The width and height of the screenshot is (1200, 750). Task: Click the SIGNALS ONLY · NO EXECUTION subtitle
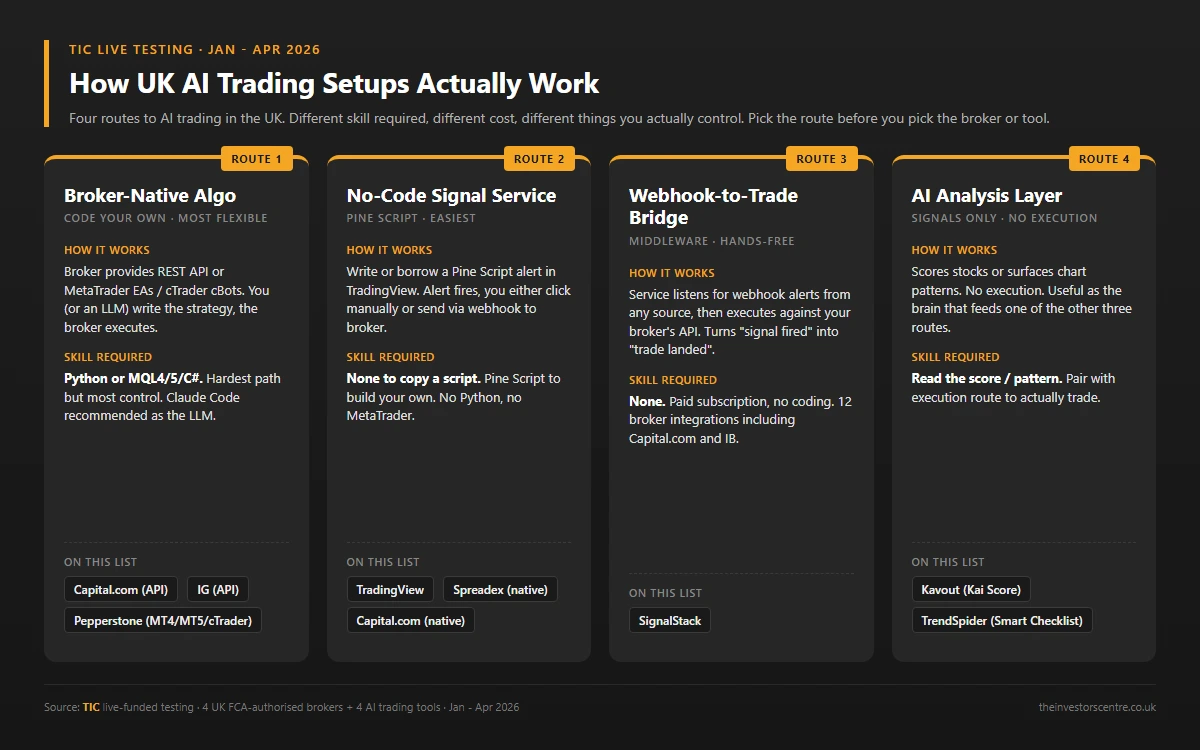pyautogui.click(x=1004, y=218)
